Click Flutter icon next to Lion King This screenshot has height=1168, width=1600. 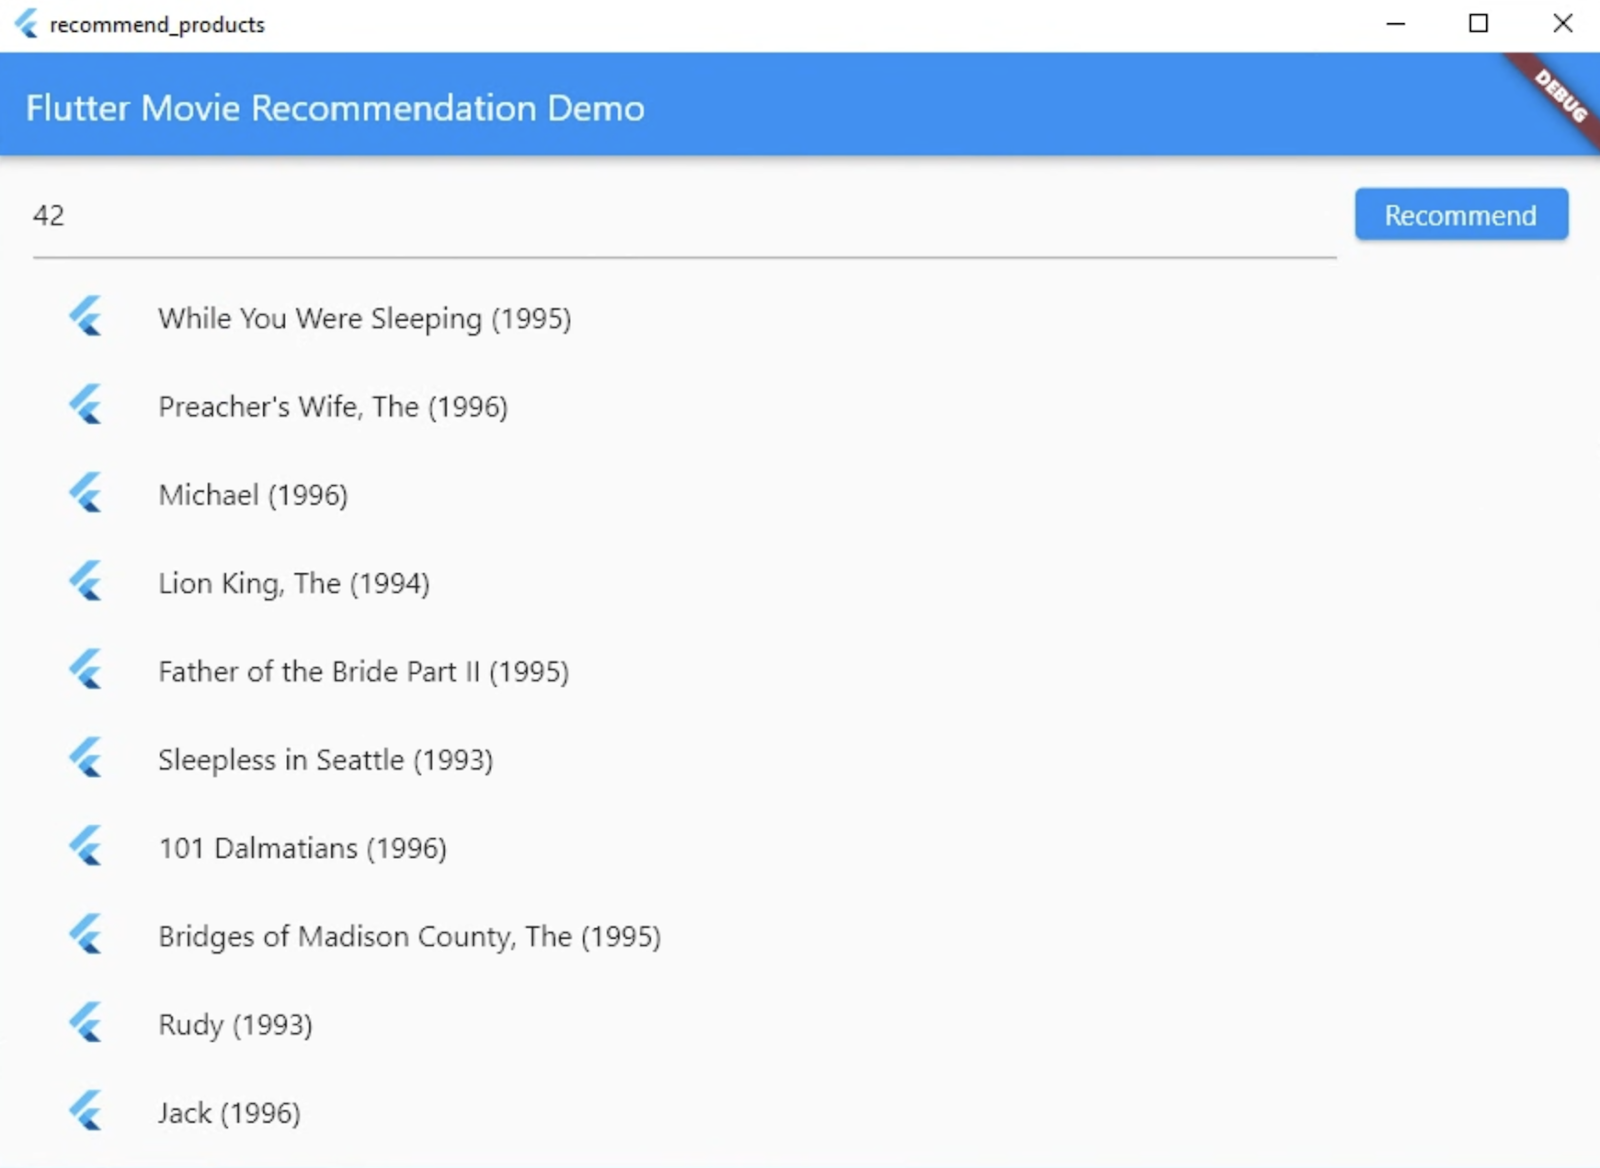click(x=86, y=582)
